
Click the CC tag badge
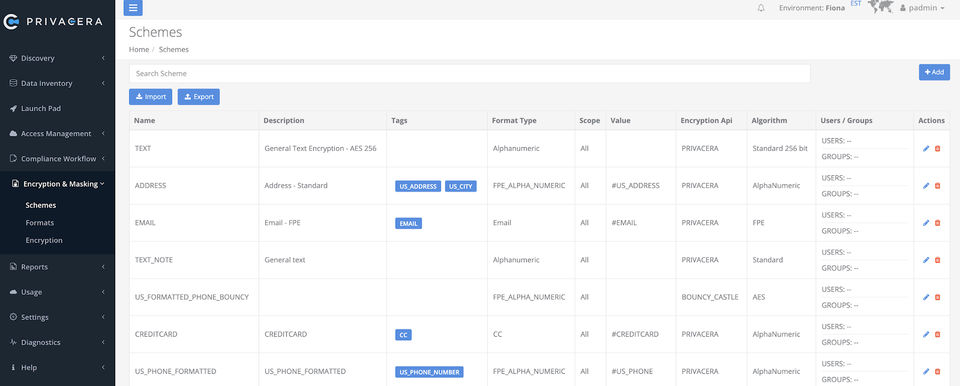403,335
